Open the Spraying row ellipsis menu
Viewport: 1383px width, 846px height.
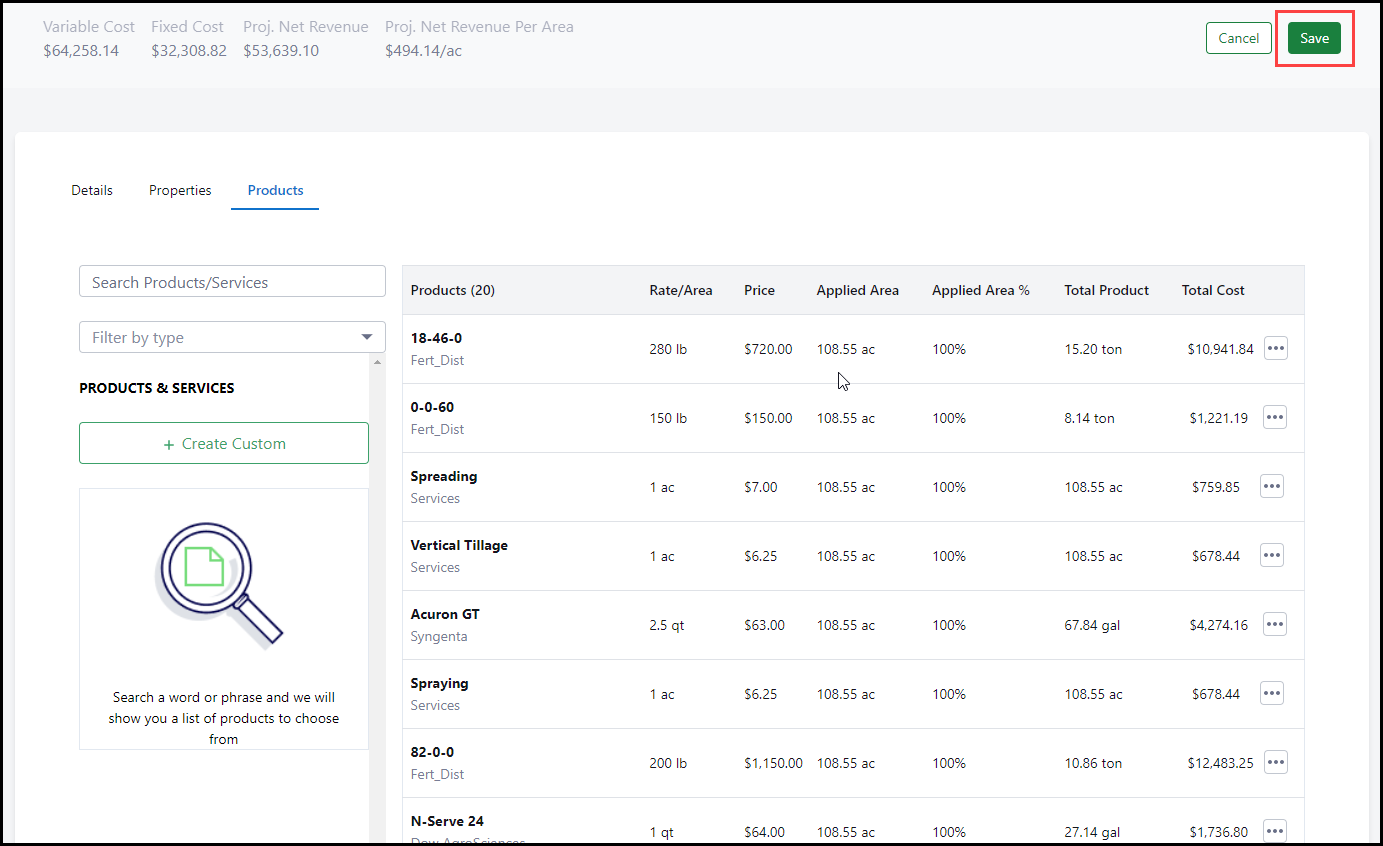(x=1271, y=693)
